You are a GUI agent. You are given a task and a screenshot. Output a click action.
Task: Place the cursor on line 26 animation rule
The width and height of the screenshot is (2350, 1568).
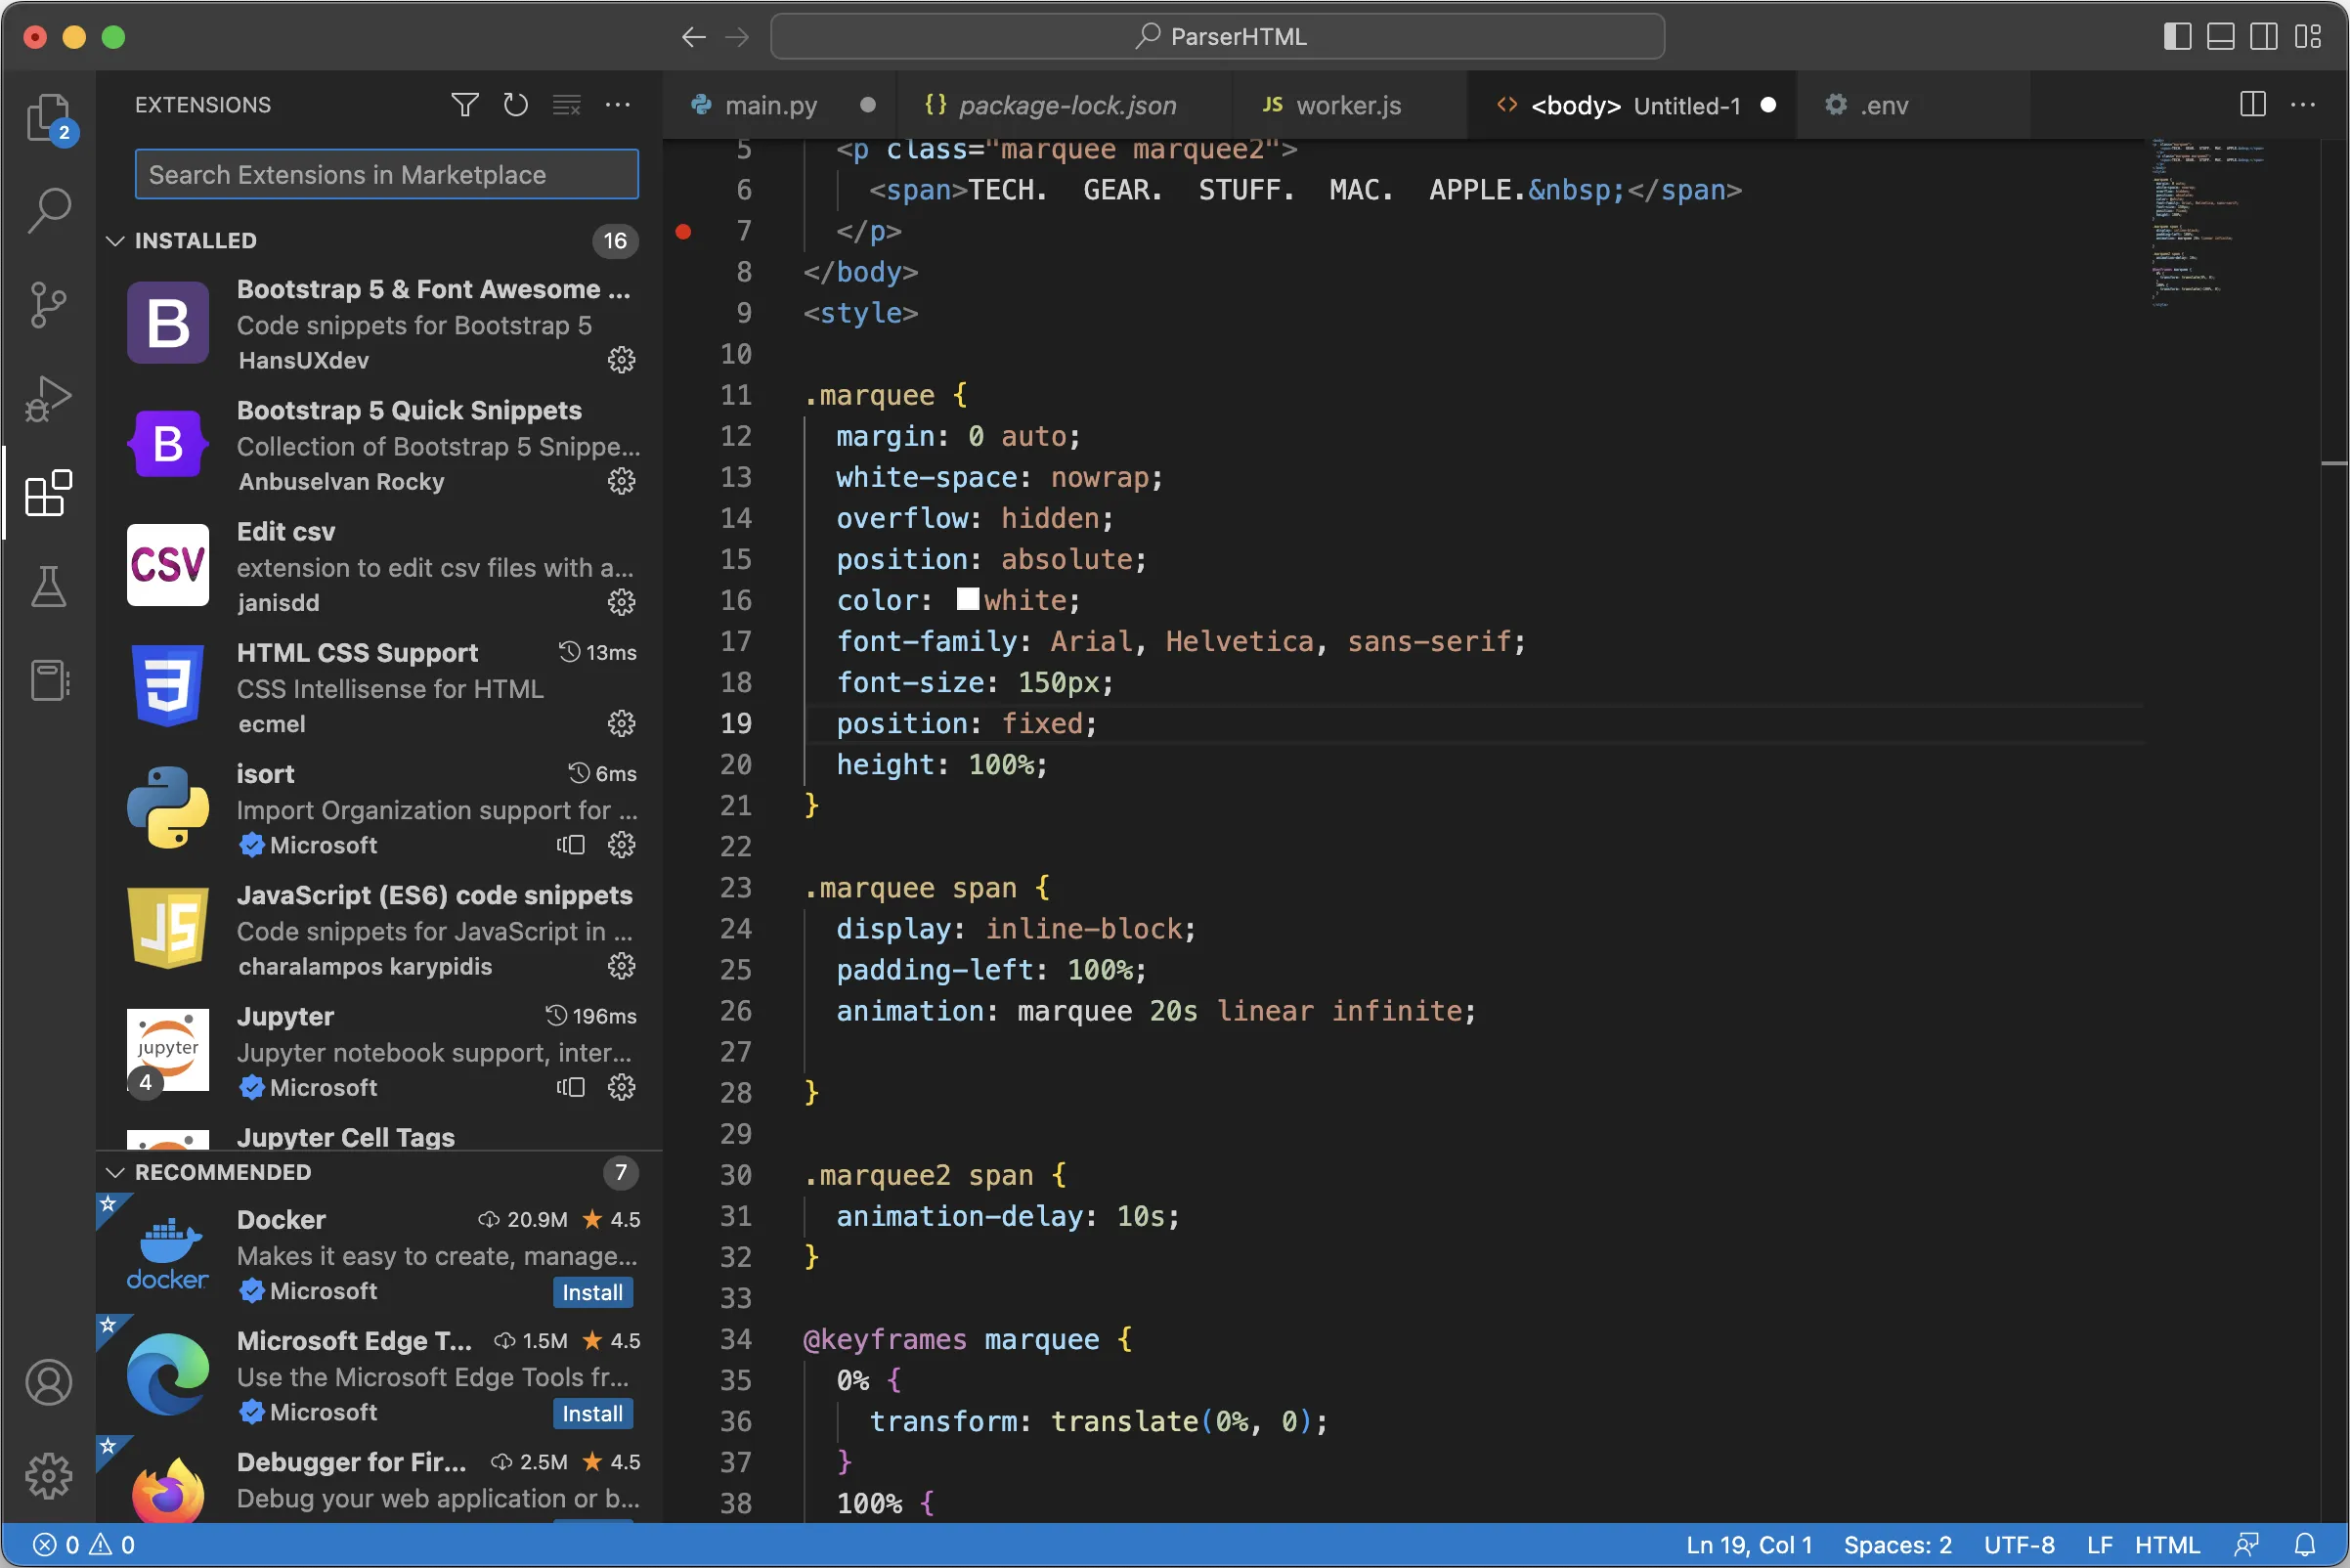[1155, 1011]
